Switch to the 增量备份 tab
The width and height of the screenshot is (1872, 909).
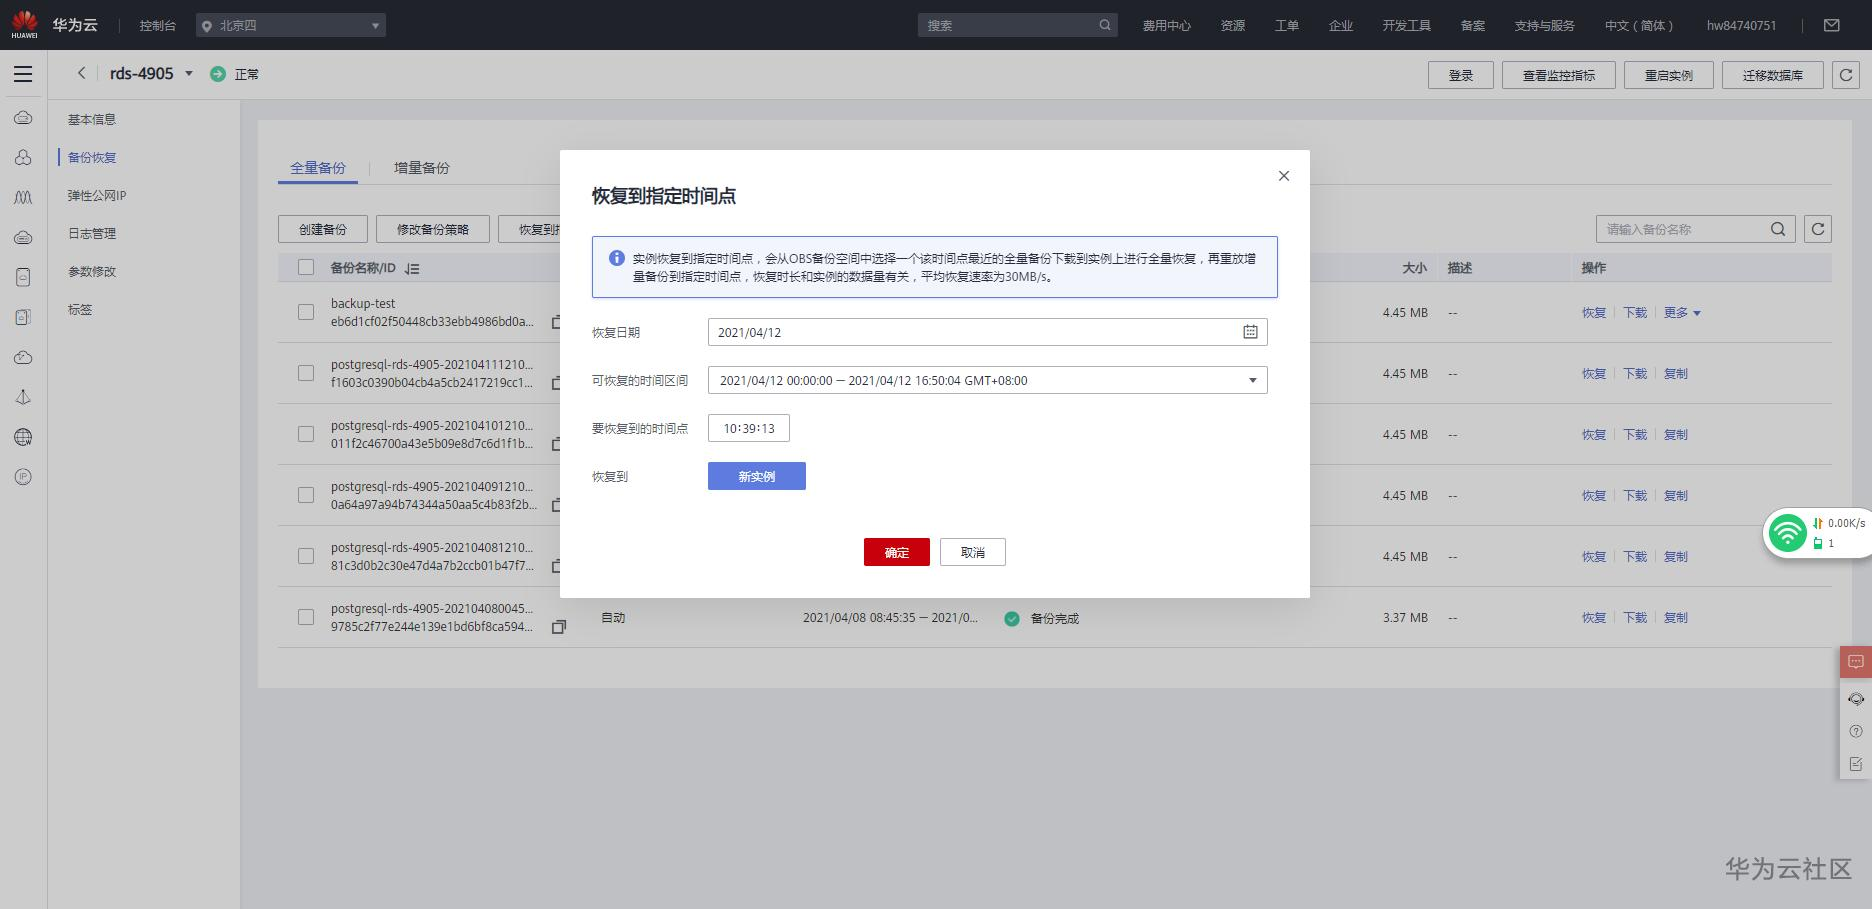[x=422, y=168]
